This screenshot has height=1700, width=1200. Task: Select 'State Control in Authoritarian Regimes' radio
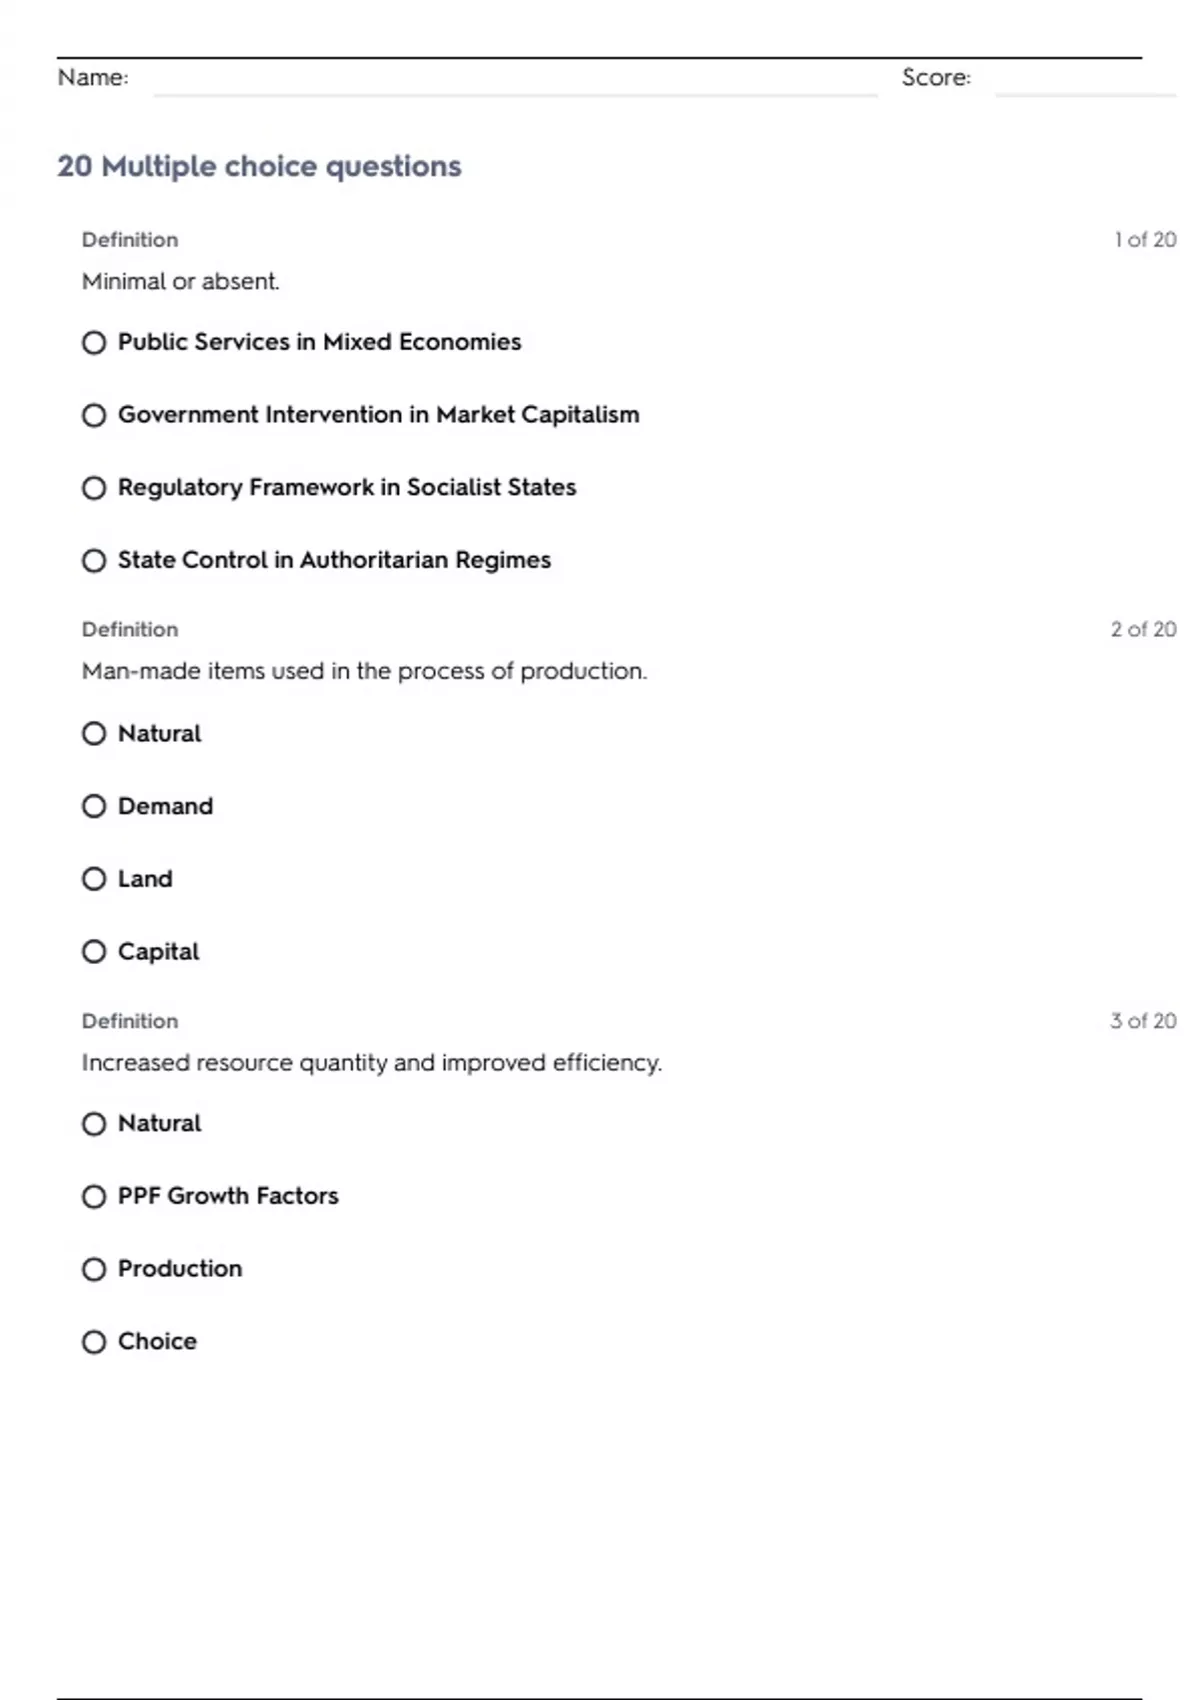94,561
